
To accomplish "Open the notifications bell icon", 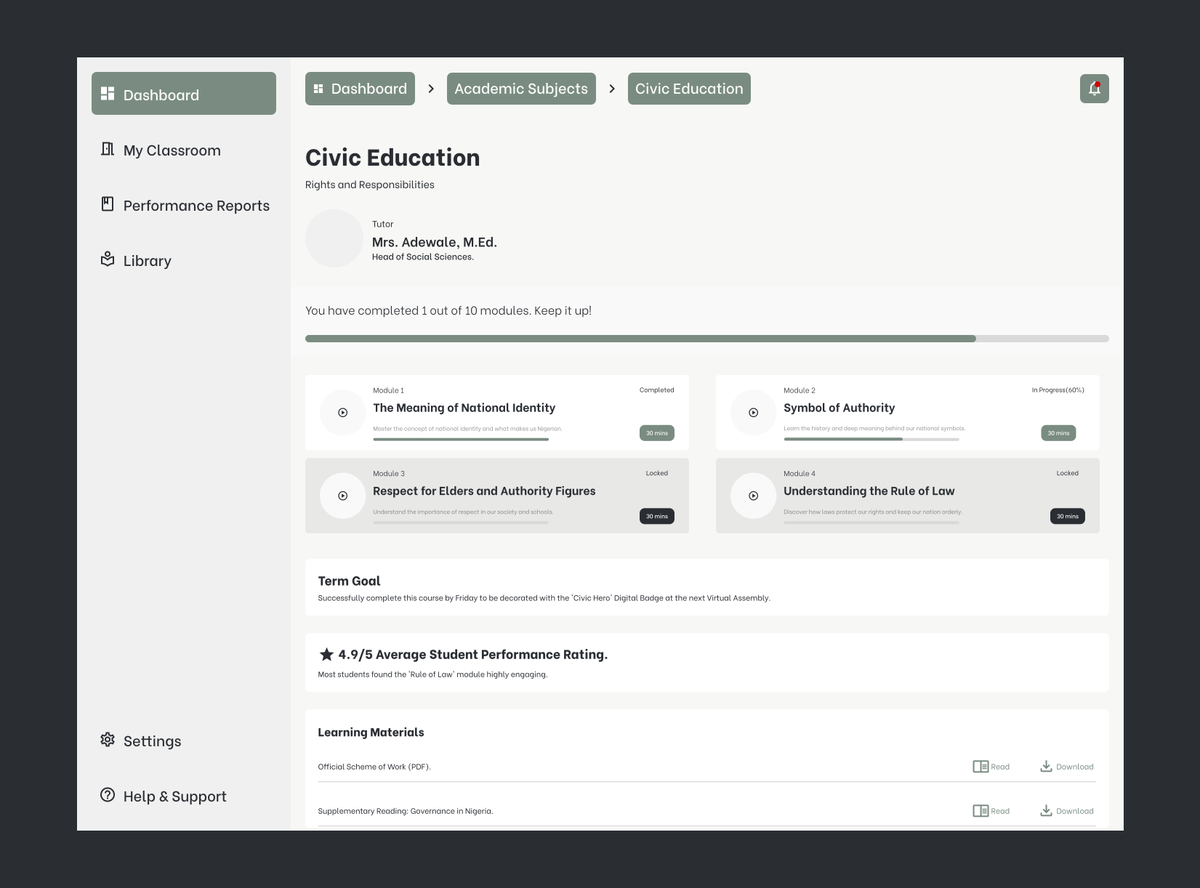I will tap(1094, 88).
